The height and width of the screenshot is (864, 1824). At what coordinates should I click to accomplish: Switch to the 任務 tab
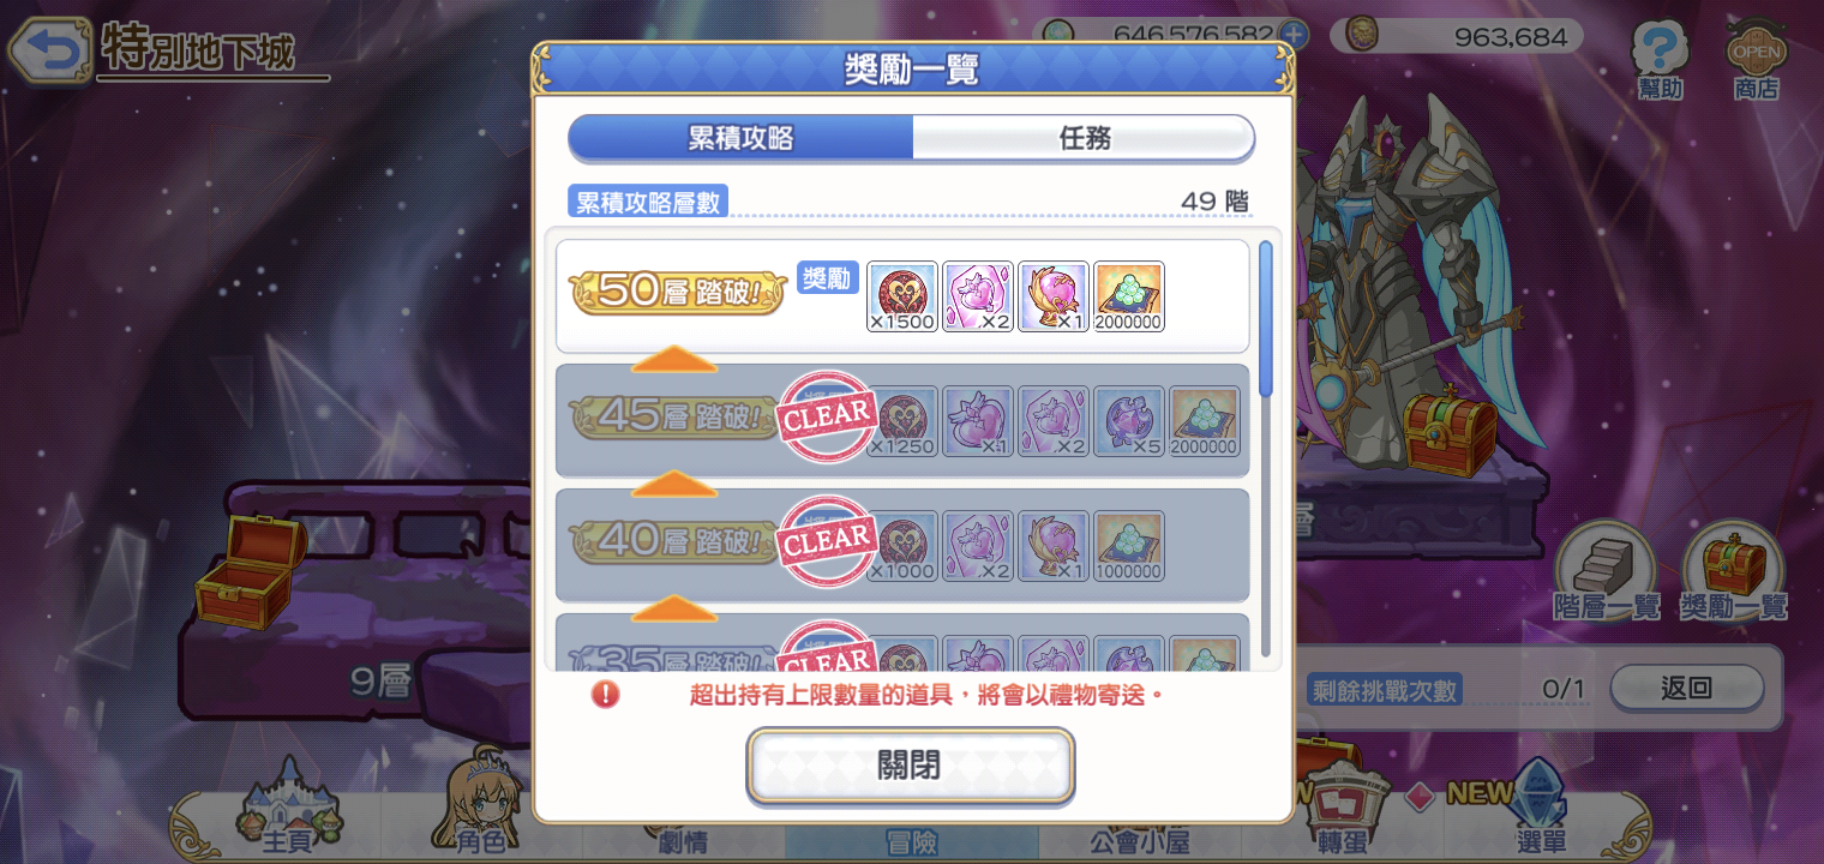point(1084,138)
